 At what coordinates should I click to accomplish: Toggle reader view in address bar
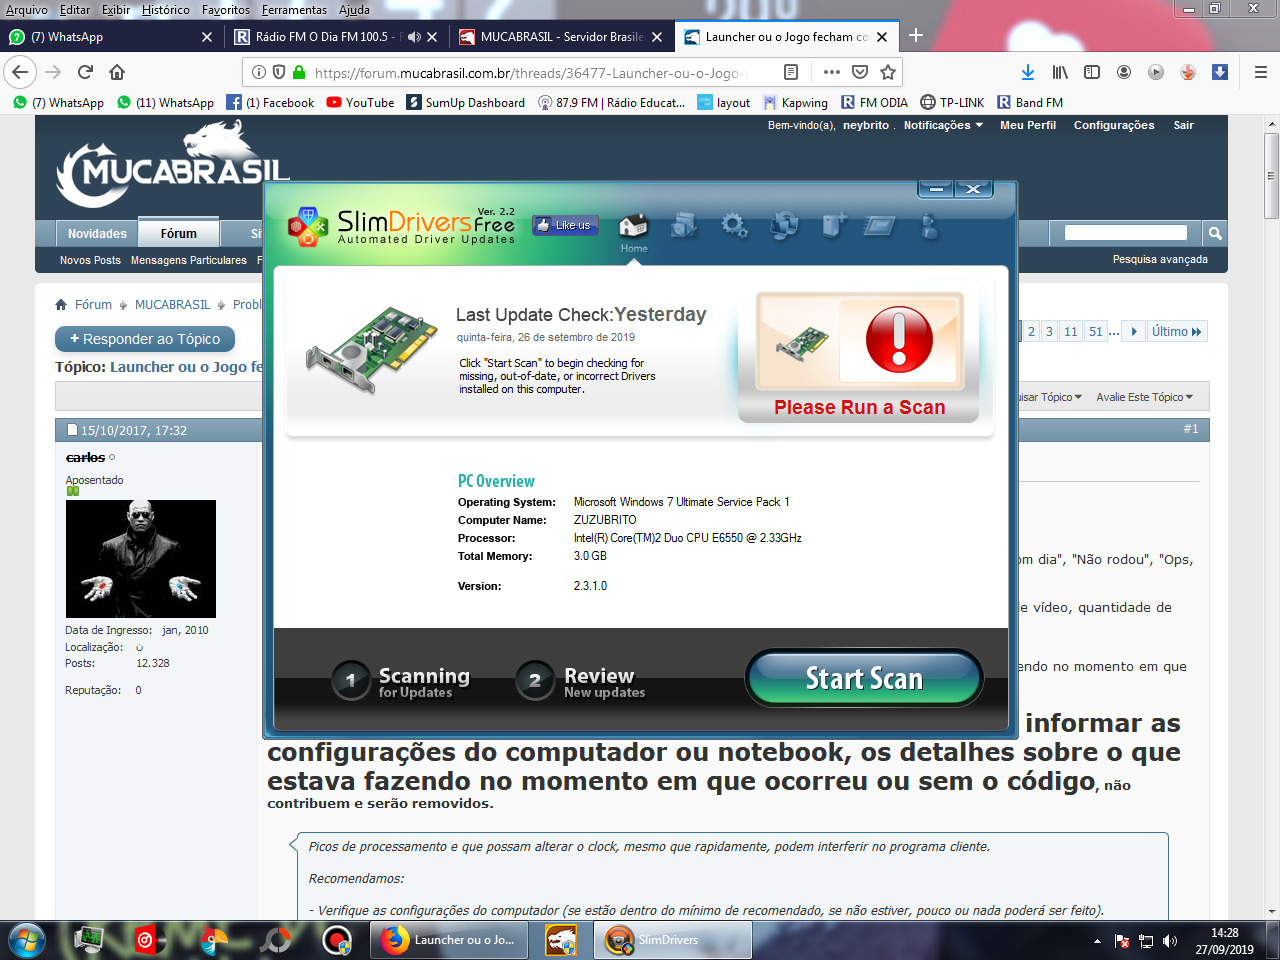tap(791, 72)
